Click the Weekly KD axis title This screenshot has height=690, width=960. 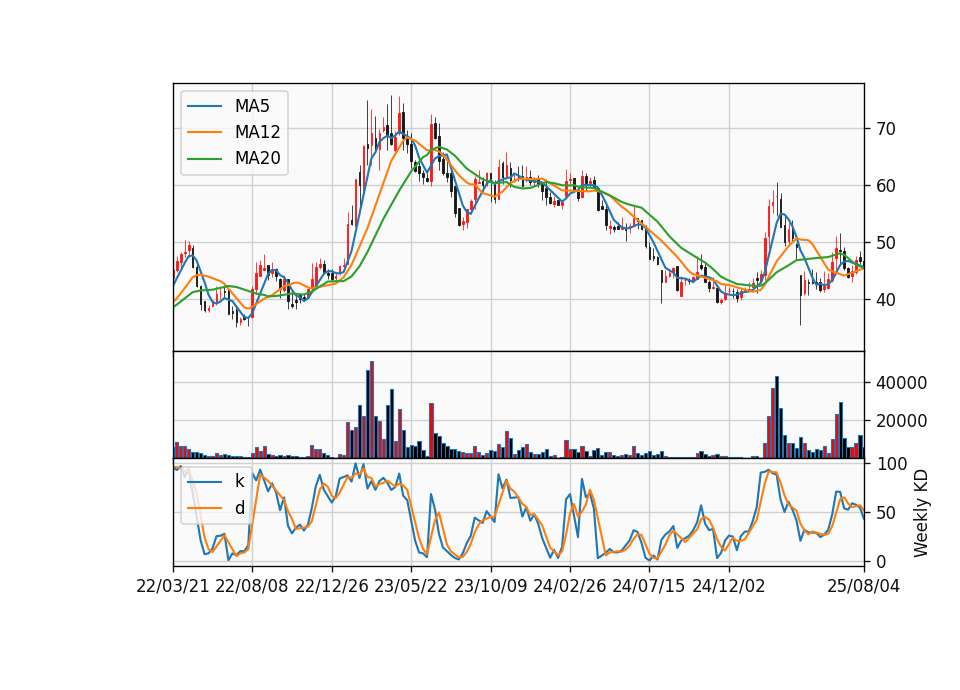[921, 514]
